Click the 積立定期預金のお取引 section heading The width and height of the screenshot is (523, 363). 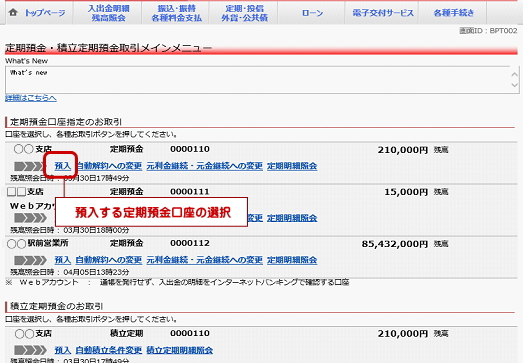pos(56,306)
